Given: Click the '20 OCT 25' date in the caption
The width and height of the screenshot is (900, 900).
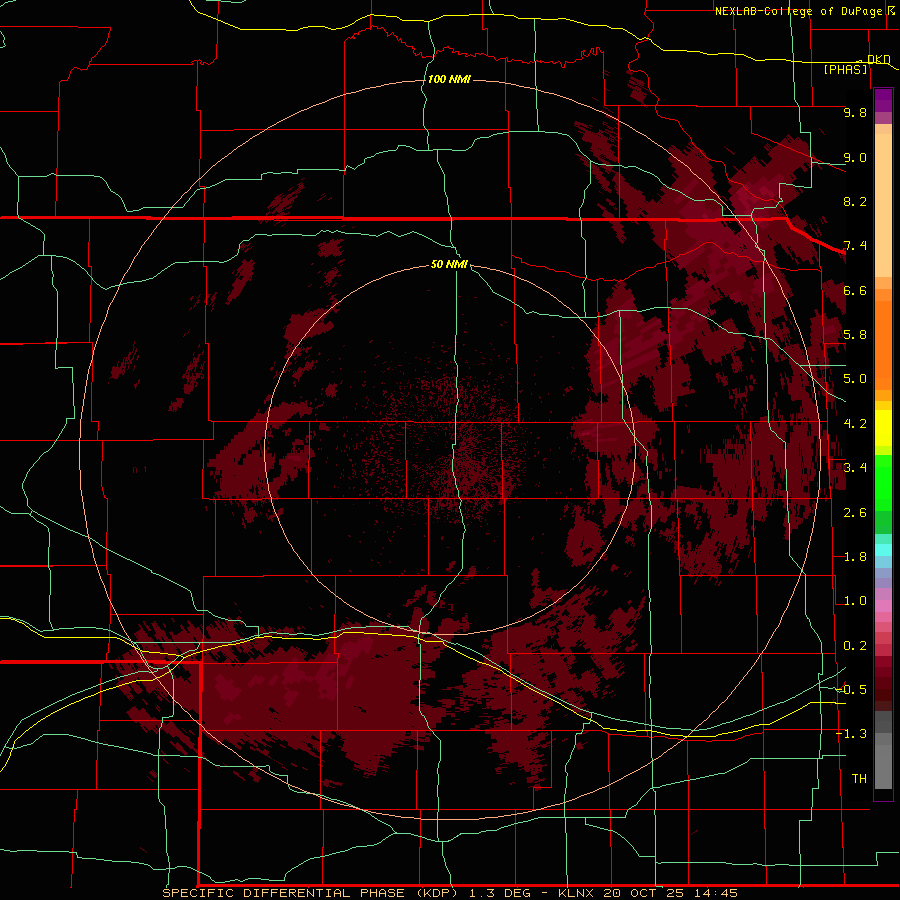Looking at the screenshot, I should coord(644,893).
